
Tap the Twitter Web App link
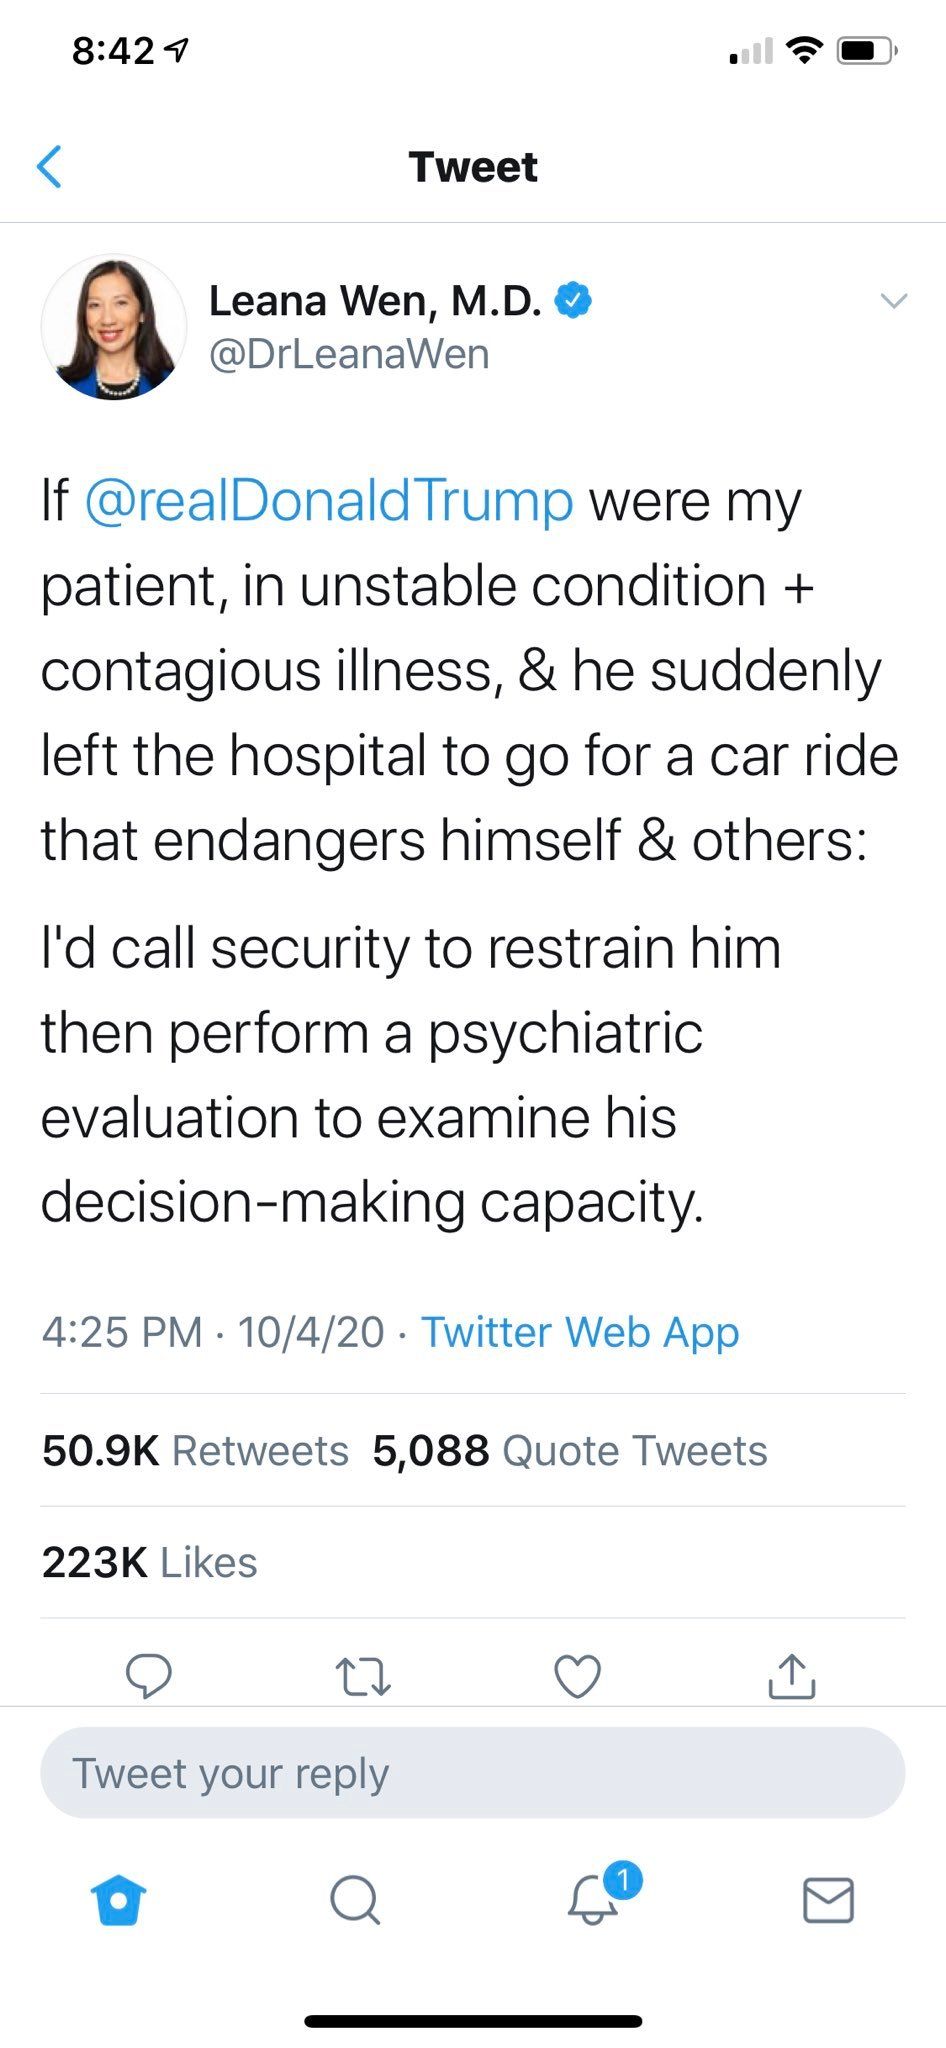tap(580, 1332)
